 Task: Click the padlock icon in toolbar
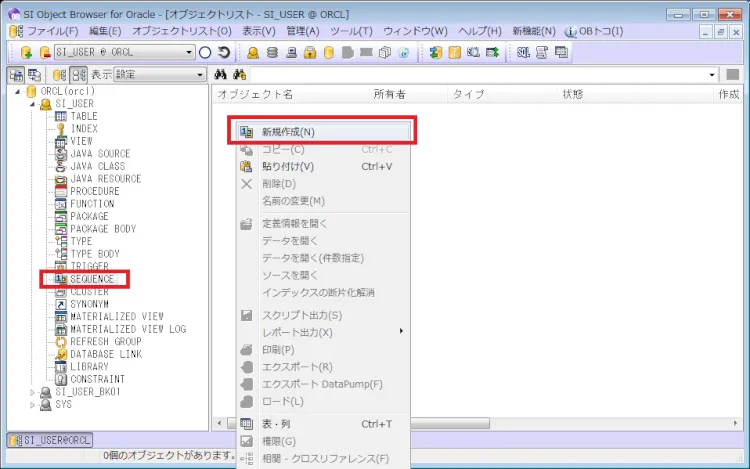click(310, 52)
